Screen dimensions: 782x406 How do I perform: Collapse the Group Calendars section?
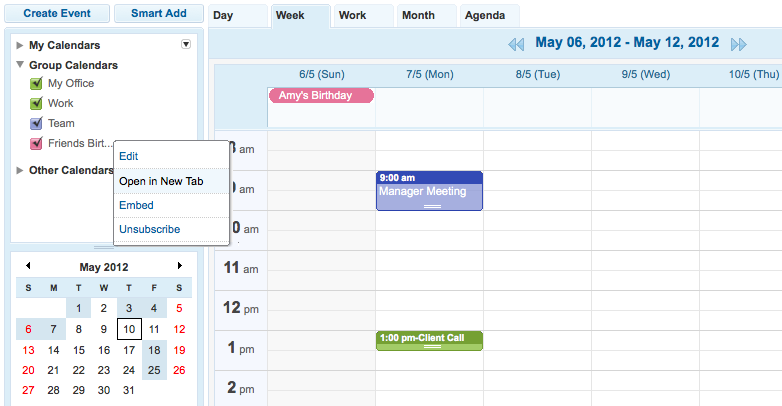[20, 65]
